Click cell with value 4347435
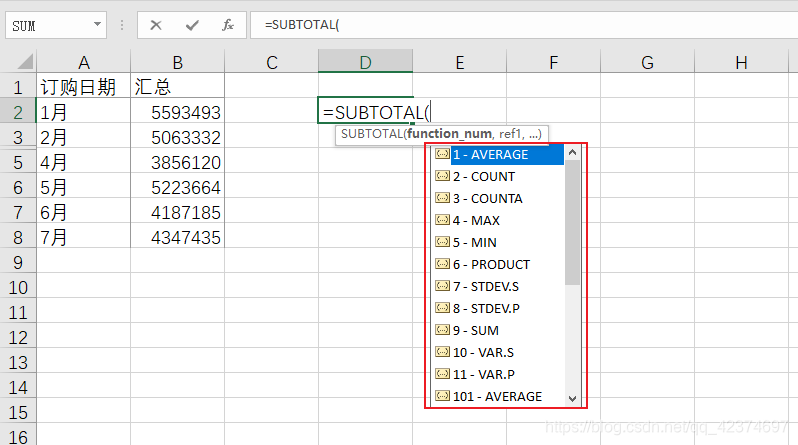 tap(178, 237)
